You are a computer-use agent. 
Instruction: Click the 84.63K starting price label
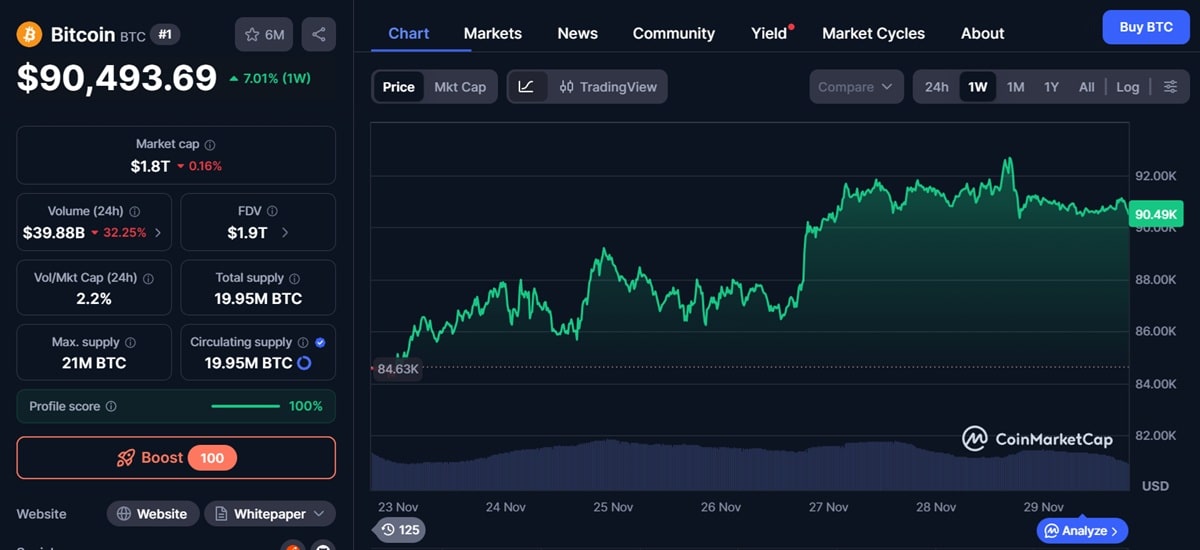click(x=398, y=368)
